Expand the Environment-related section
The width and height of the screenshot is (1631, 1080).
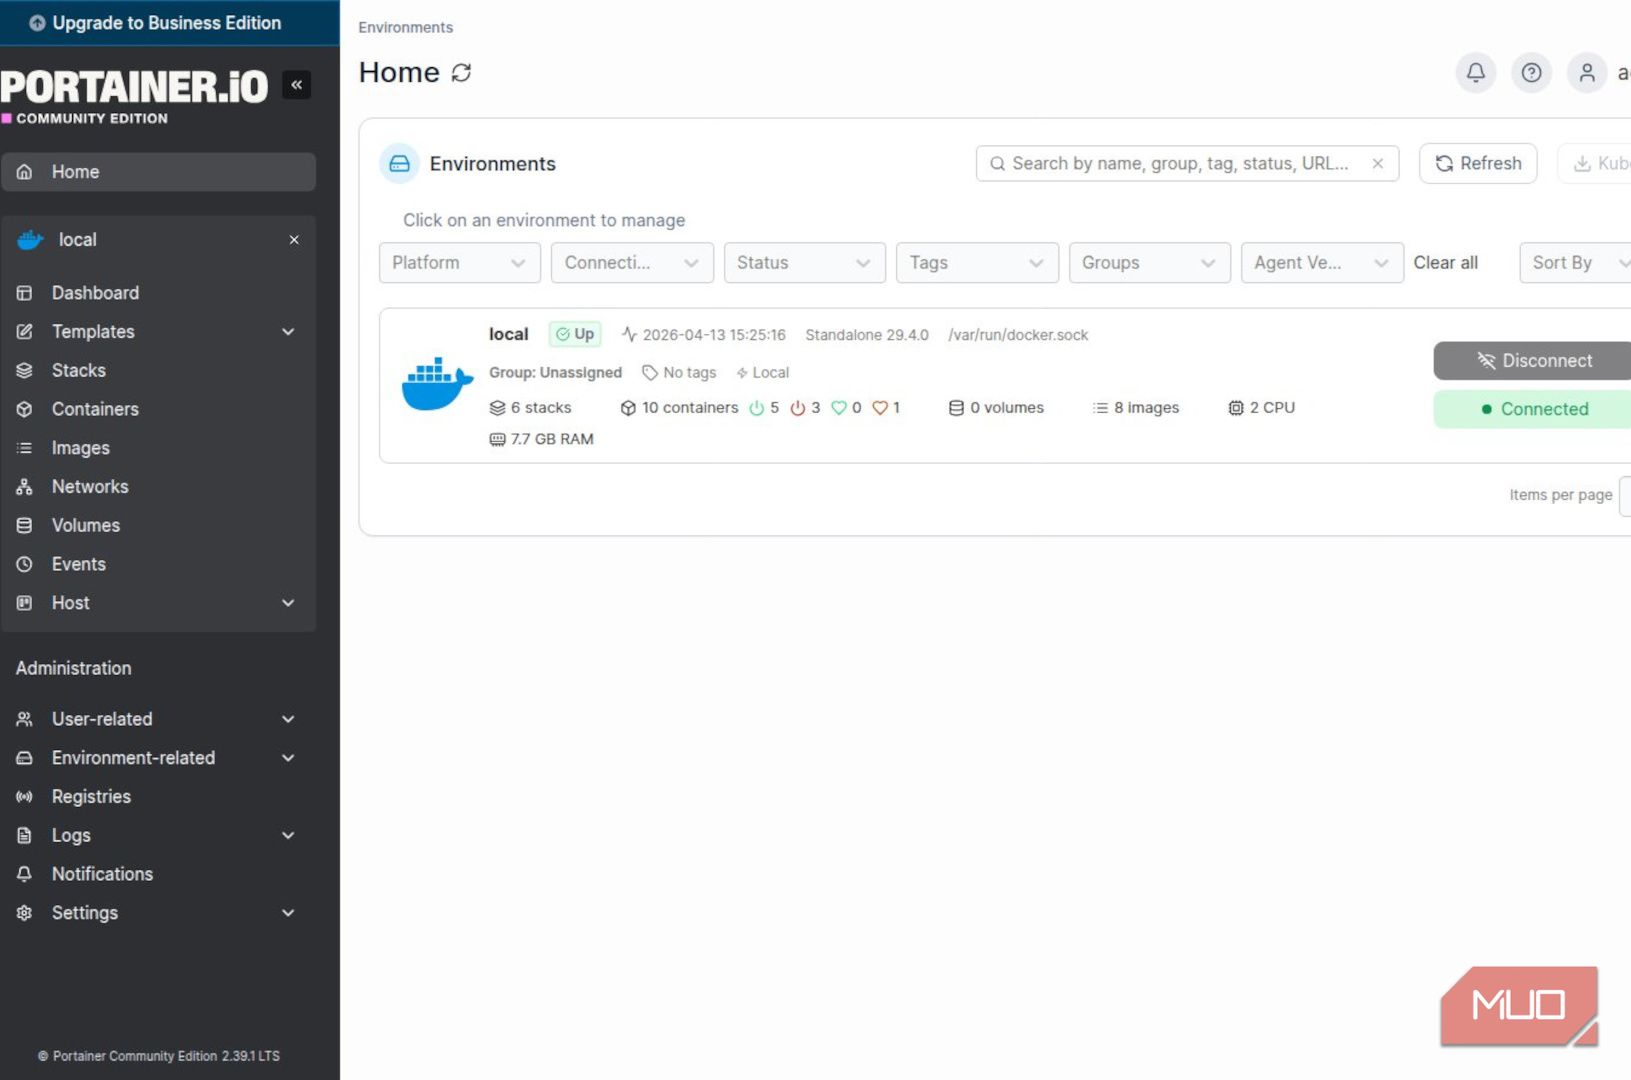tap(159, 758)
